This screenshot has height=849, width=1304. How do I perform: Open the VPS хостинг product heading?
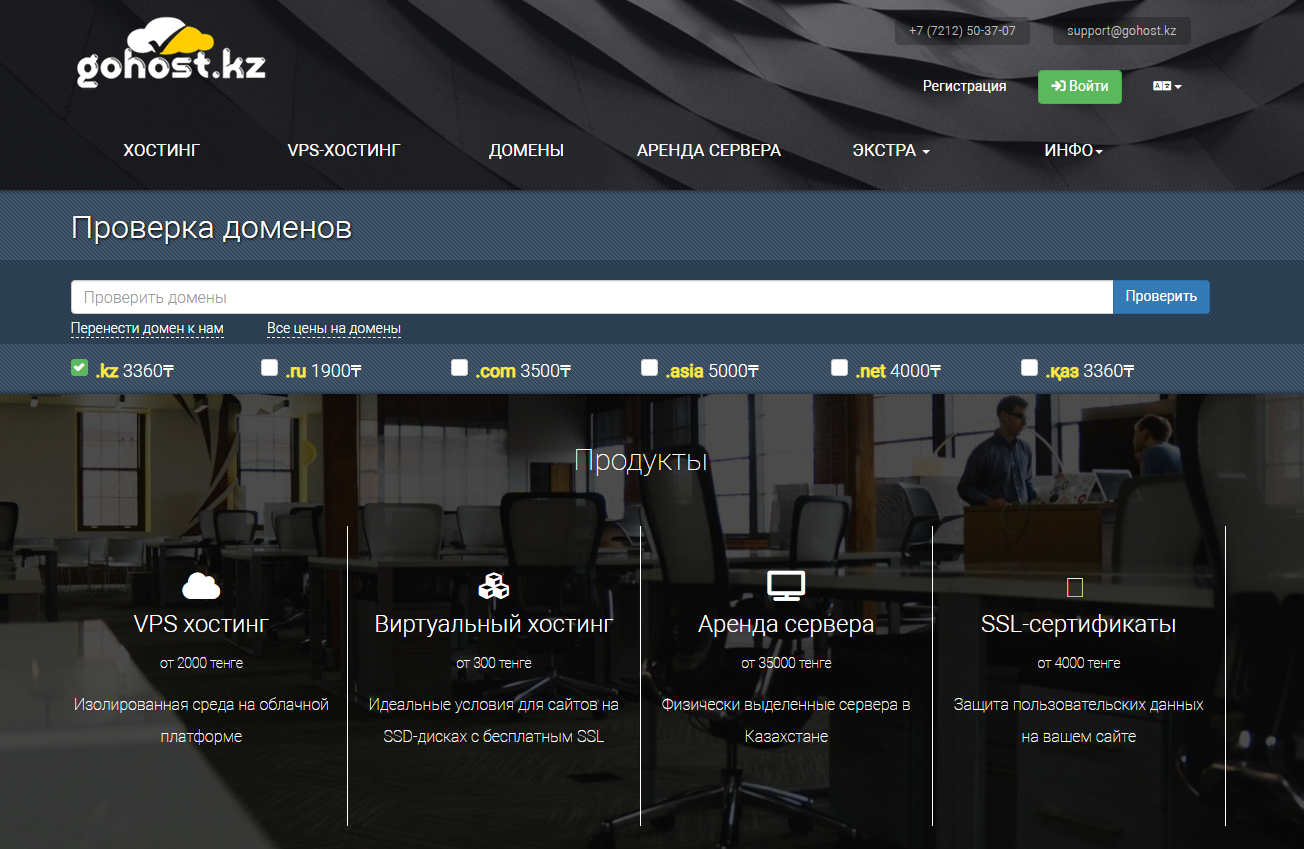(x=201, y=624)
